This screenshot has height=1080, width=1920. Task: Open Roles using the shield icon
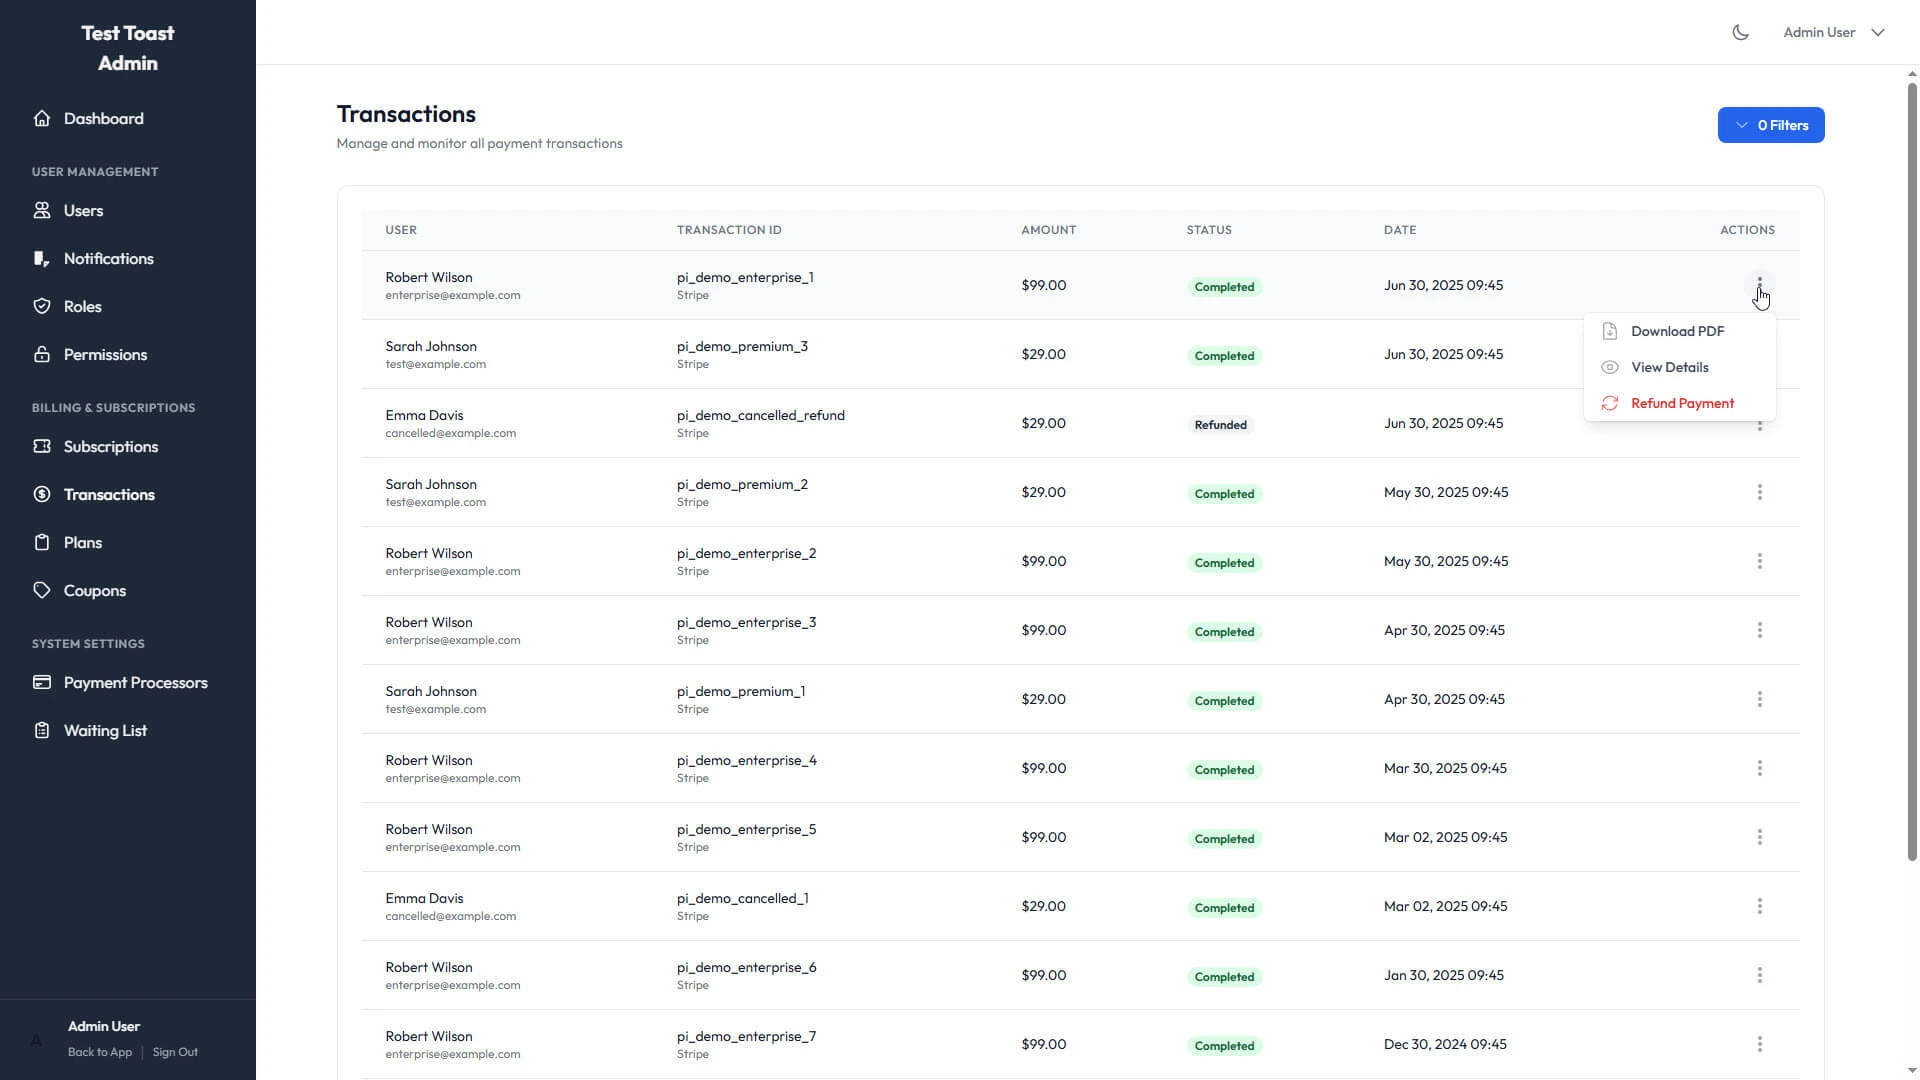click(42, 306)
